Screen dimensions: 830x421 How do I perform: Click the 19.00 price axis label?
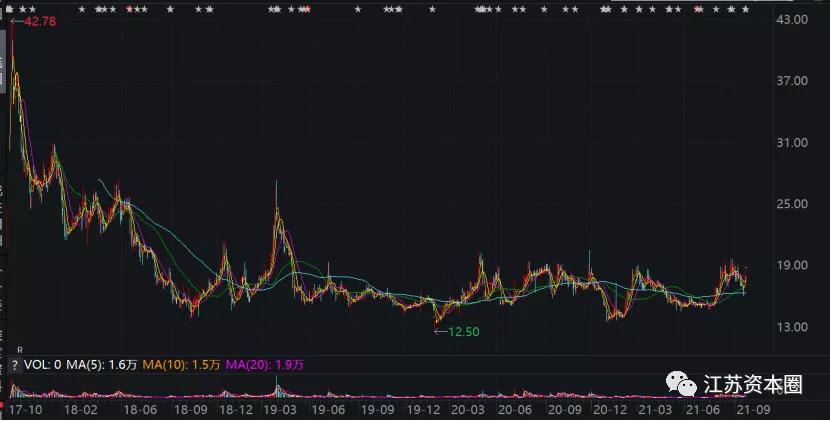(x=792, y=265)
